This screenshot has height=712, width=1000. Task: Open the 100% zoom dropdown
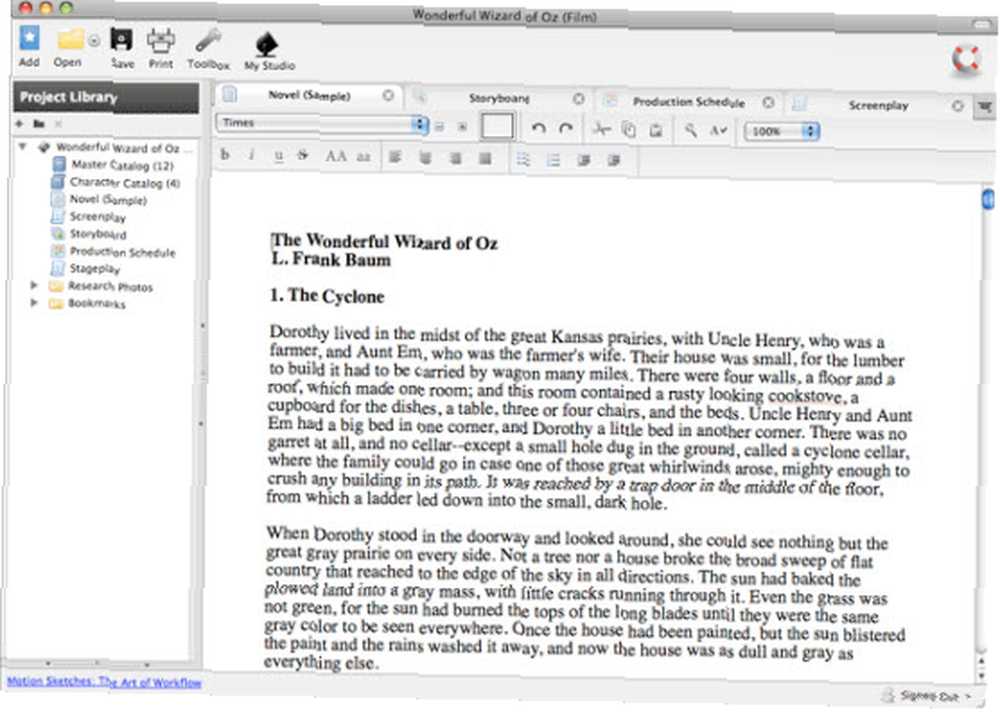[x=782, y=131]
